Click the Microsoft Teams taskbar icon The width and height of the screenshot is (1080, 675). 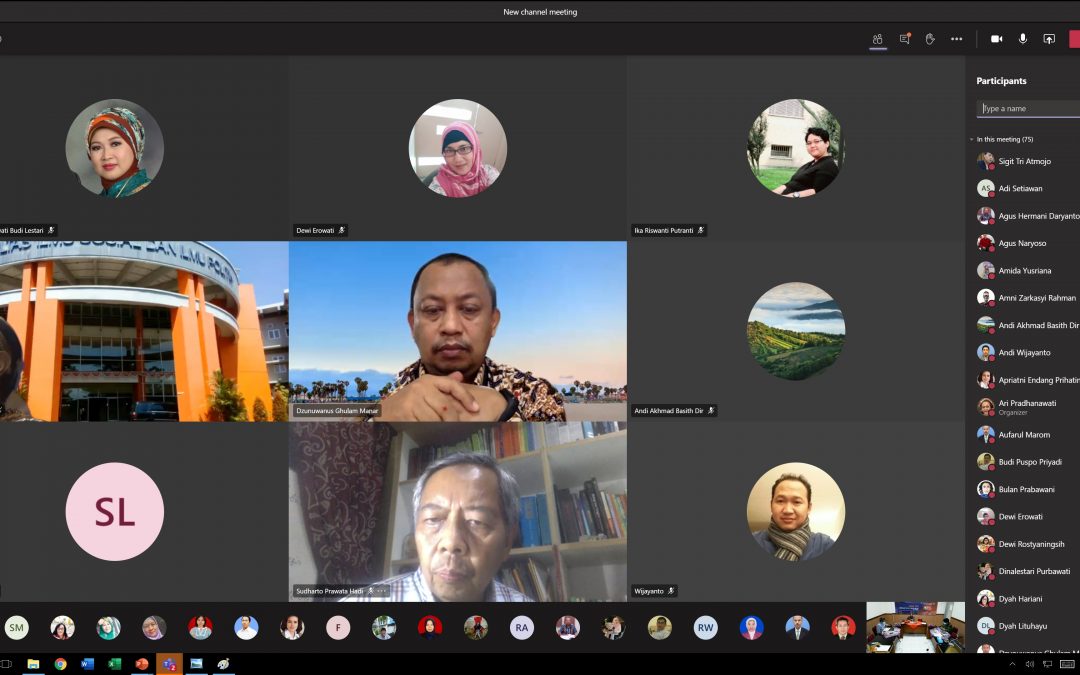pos(169,664)
